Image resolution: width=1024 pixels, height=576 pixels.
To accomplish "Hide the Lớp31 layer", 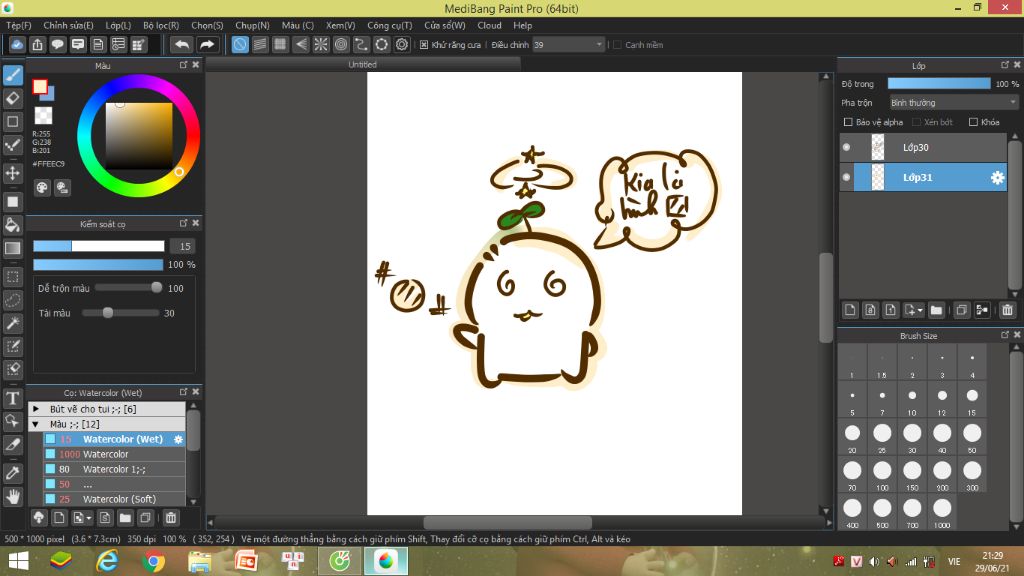I will (846, 178).
